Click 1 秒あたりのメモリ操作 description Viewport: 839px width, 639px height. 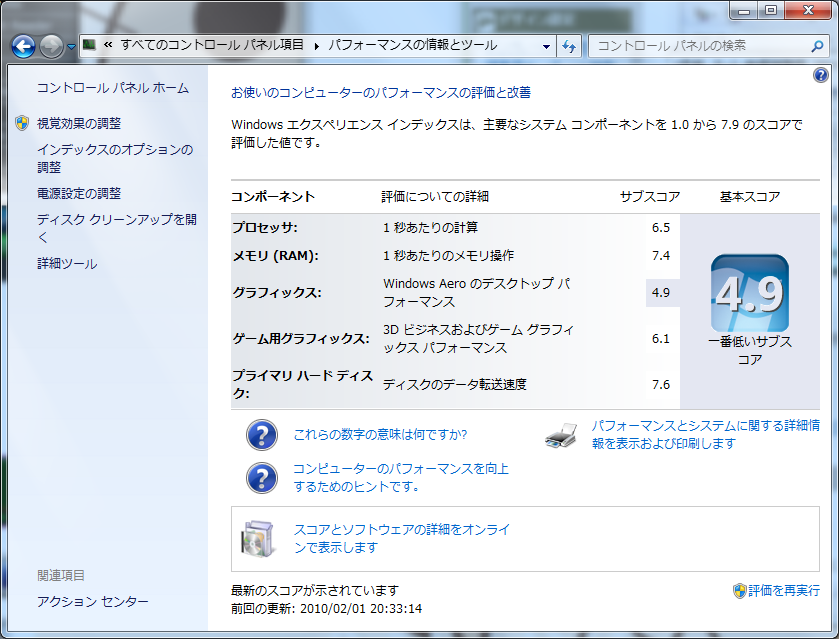tap(448, 256)
